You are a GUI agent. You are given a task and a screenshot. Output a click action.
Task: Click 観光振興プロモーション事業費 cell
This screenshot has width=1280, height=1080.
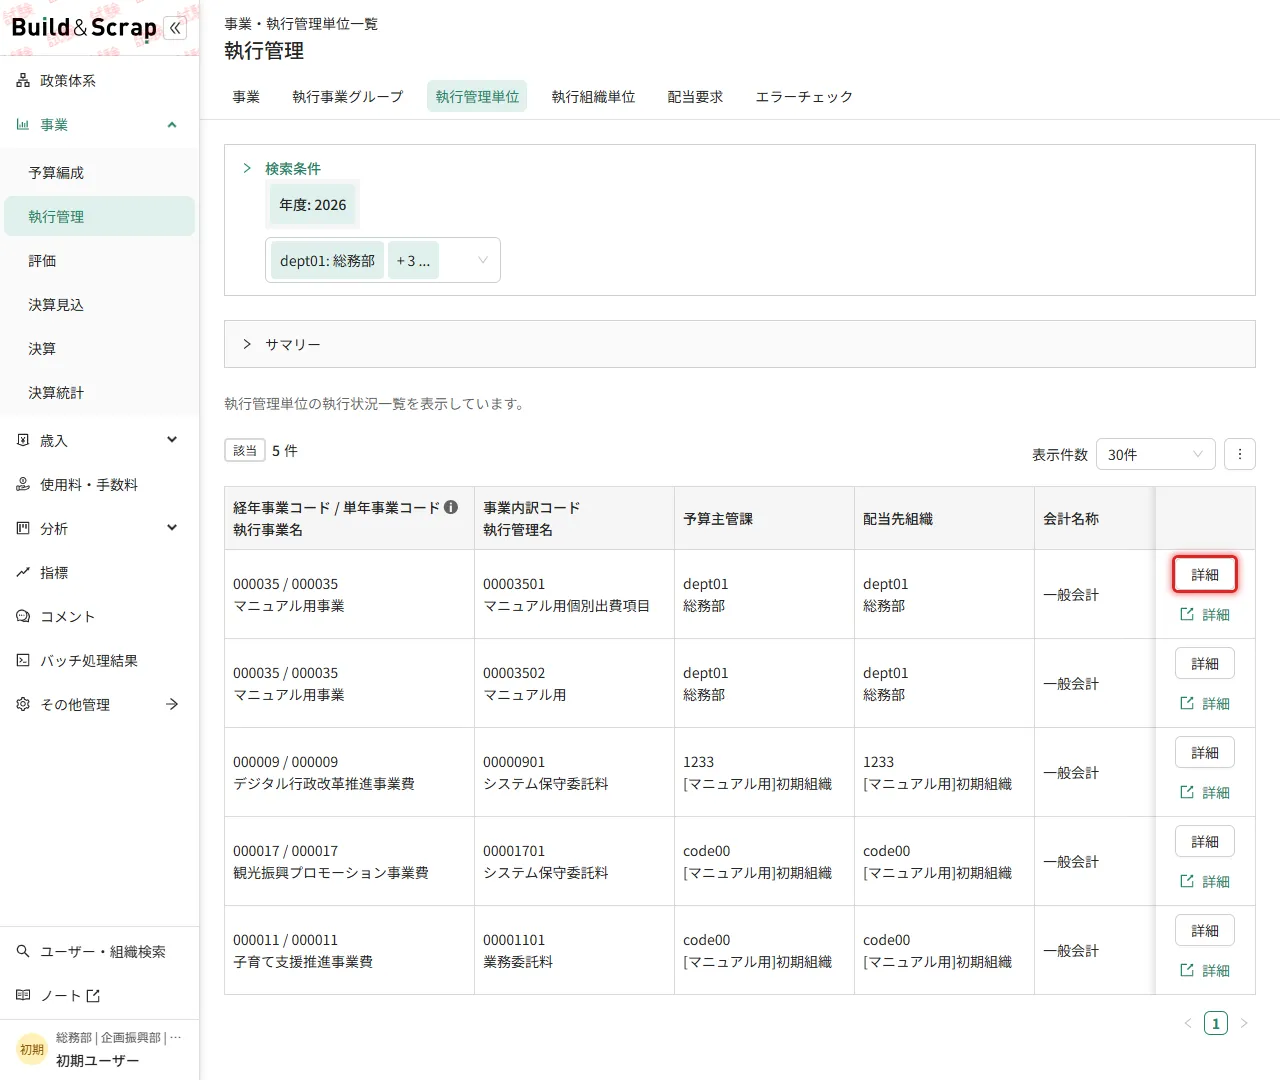(331, 873)
